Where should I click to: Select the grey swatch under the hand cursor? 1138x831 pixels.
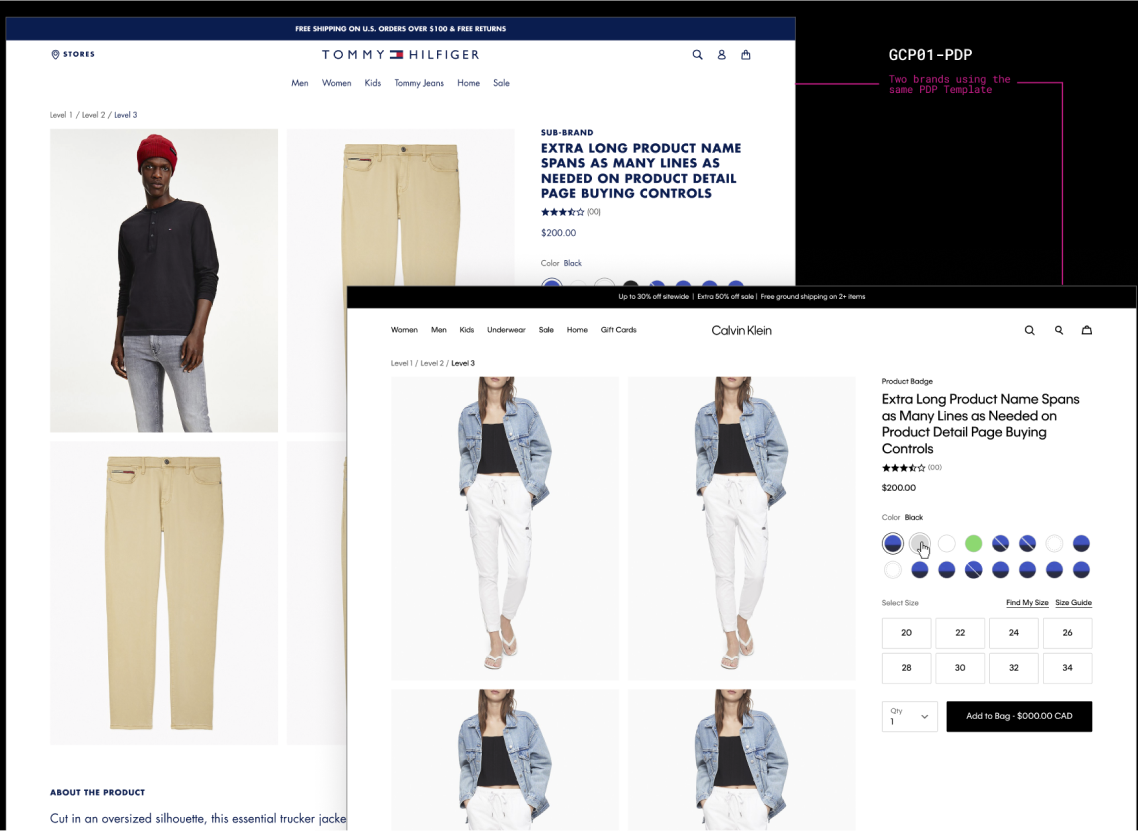pyautogui.click(x=920, y=542)
